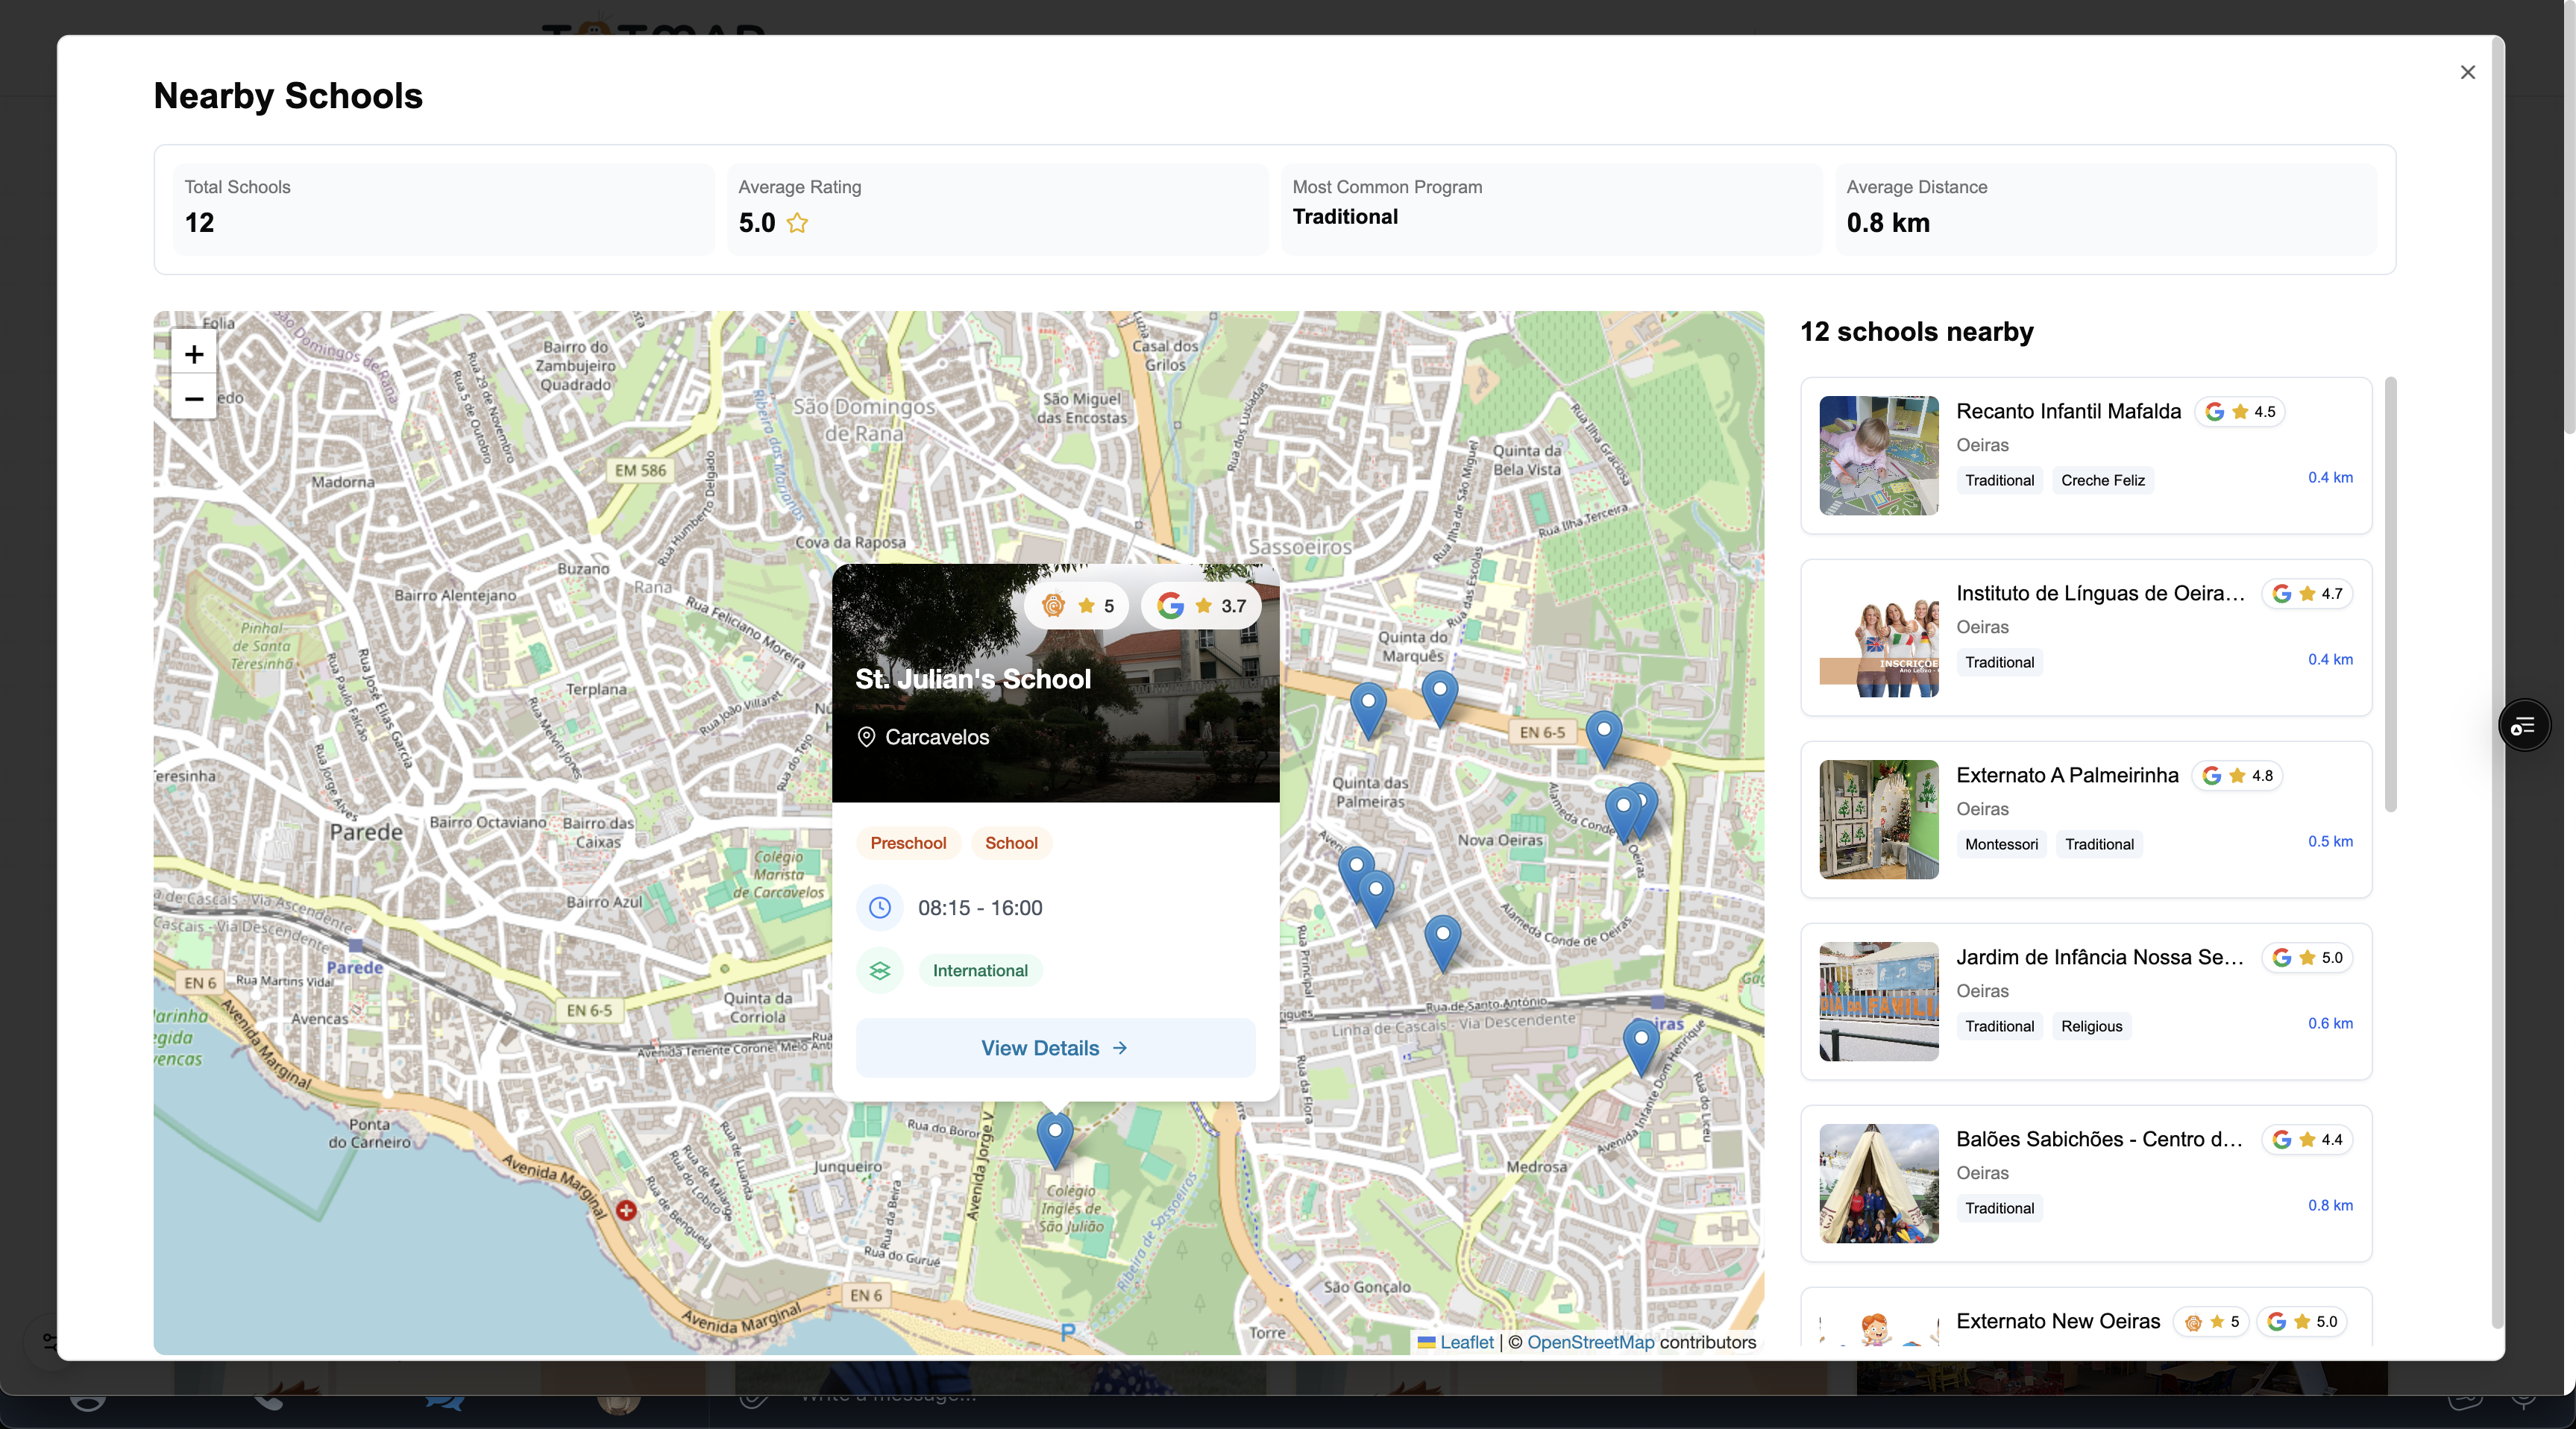Click the Average Distance 0.8 km stat
This screenshot has width=2576, height=1429.
click(2105, 209)
